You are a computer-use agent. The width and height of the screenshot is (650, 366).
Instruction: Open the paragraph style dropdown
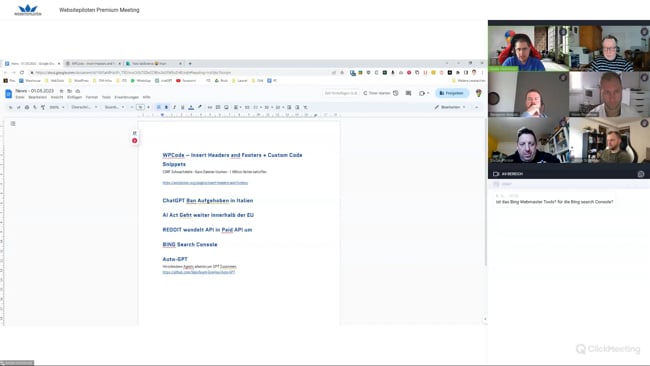[x=84, y=107]
